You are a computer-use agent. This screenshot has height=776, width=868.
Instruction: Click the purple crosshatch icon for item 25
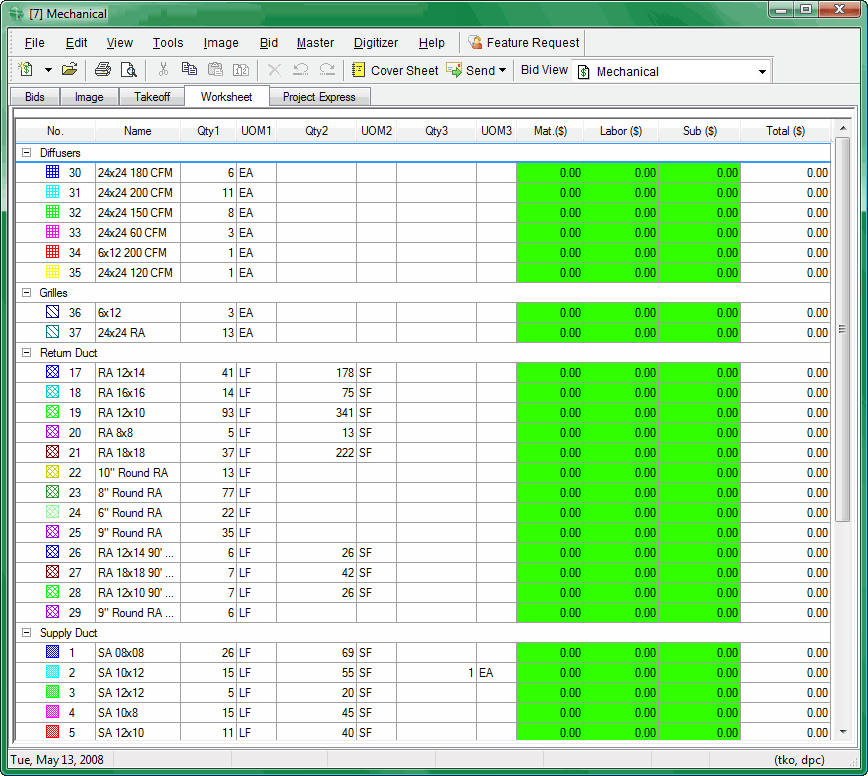(x=53, y=532)
